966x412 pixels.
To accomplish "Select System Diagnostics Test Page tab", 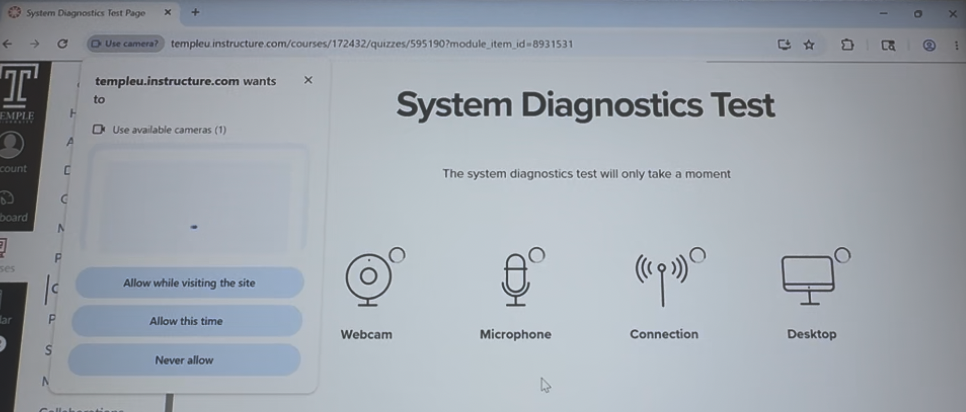I will coord(86,12).
